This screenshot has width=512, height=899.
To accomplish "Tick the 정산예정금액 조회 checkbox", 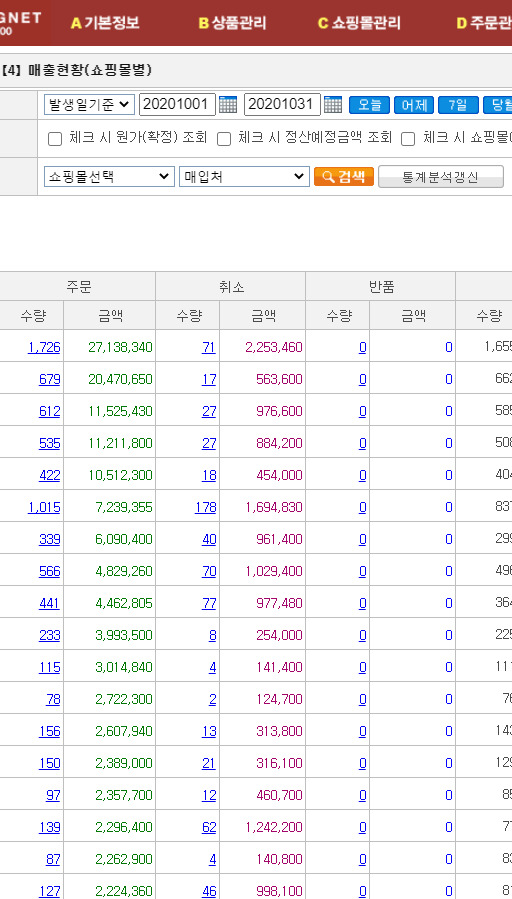I will (224, 139).
